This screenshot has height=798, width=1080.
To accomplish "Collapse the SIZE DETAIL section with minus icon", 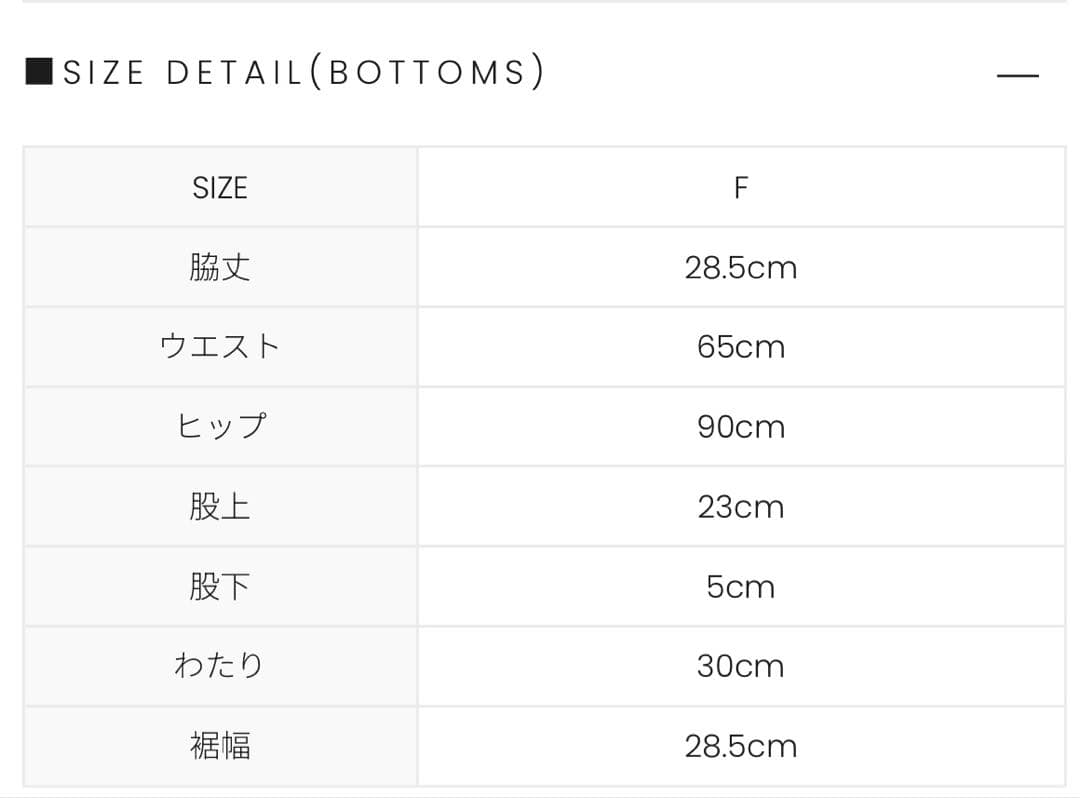I will coord(1018,75).
